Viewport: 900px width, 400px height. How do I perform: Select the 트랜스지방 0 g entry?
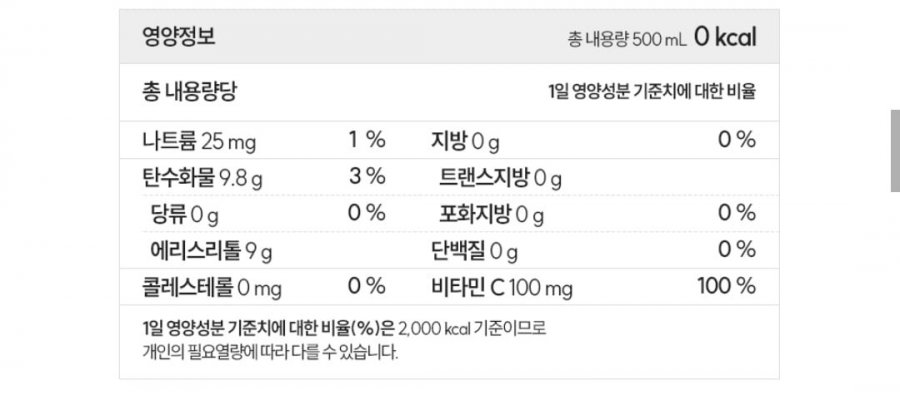[x=500, y=178]
